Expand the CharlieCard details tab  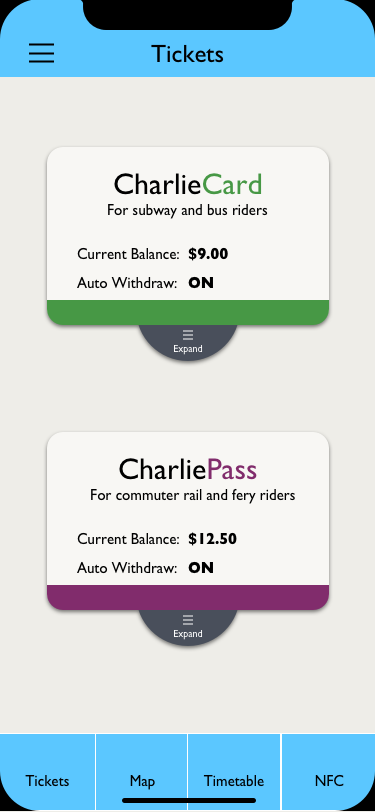(x=188, y=342)
